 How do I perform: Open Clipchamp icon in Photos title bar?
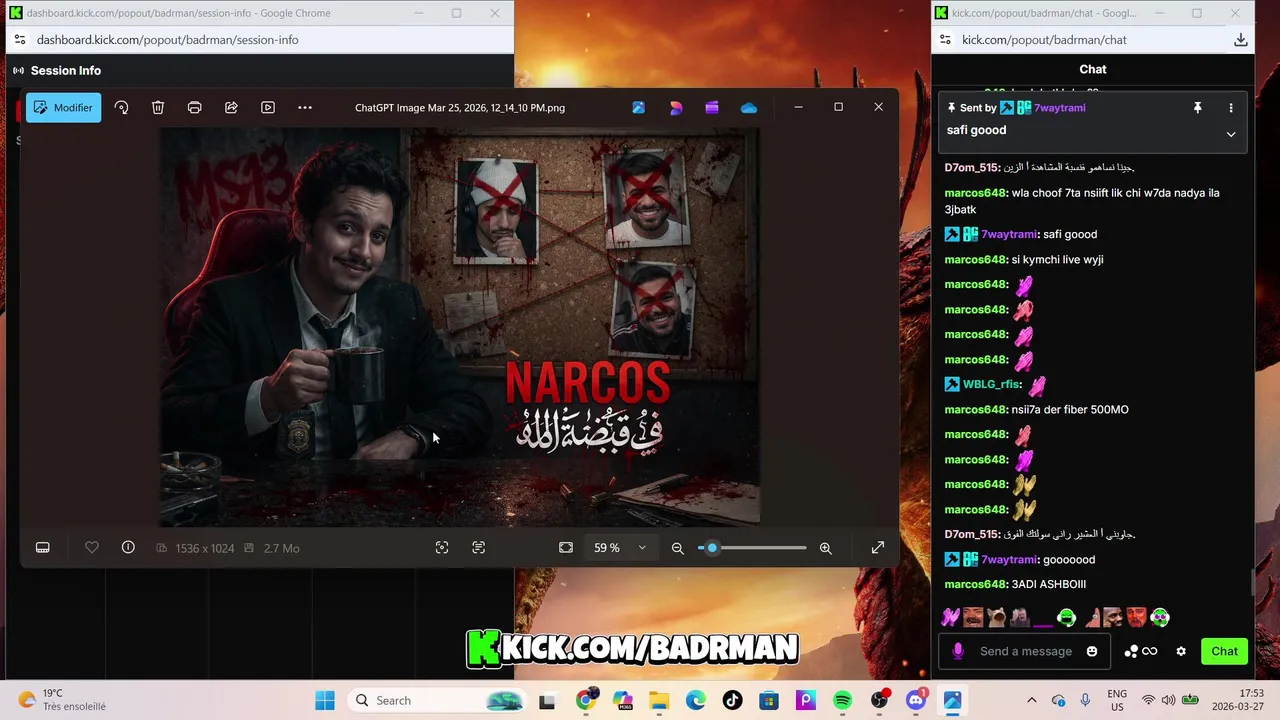pyautogui.click(x=712, y=108)
